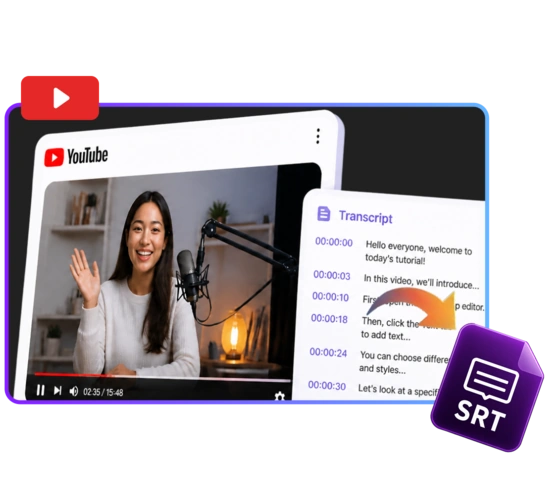
Task: Jump to timestamp 00:00:10
Action: [330, 297]
